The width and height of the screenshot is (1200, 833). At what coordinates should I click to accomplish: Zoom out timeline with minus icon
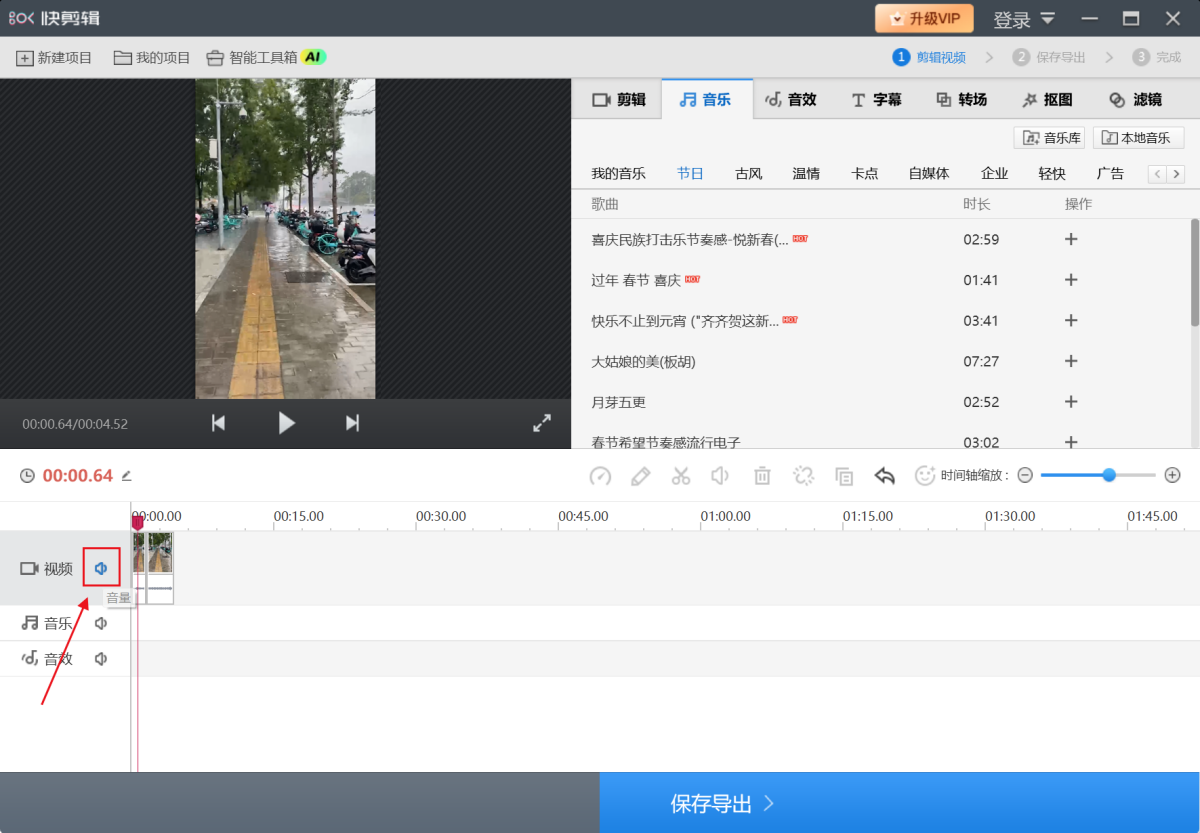[x=1025, y=476]
